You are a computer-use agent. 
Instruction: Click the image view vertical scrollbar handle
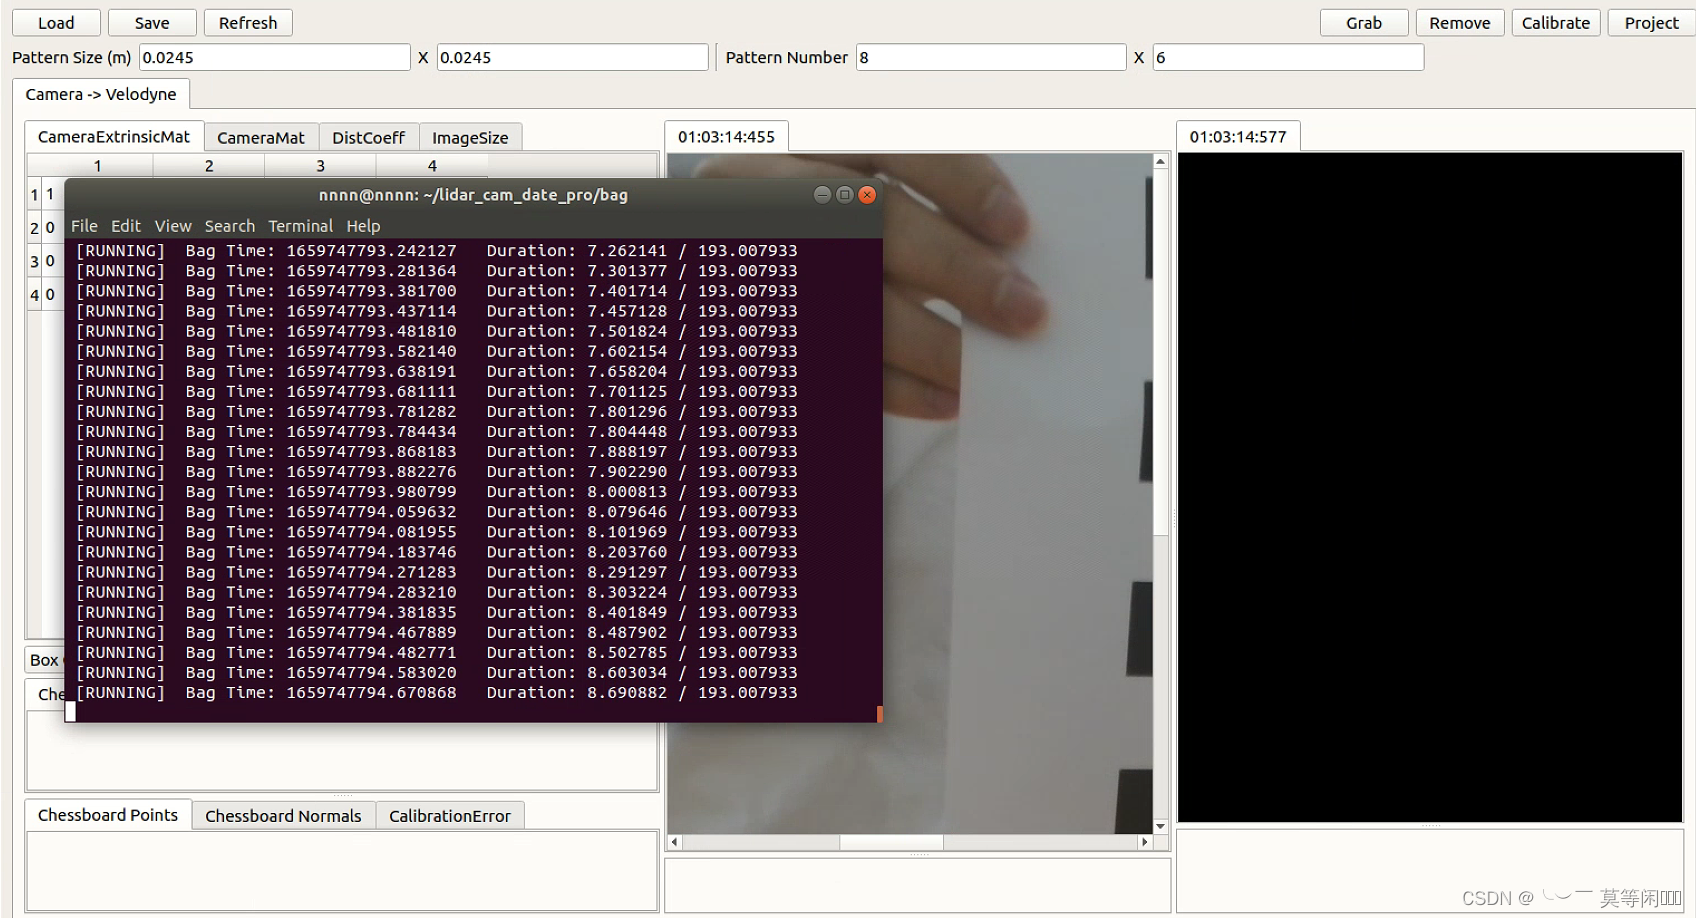click(1161, 351)
